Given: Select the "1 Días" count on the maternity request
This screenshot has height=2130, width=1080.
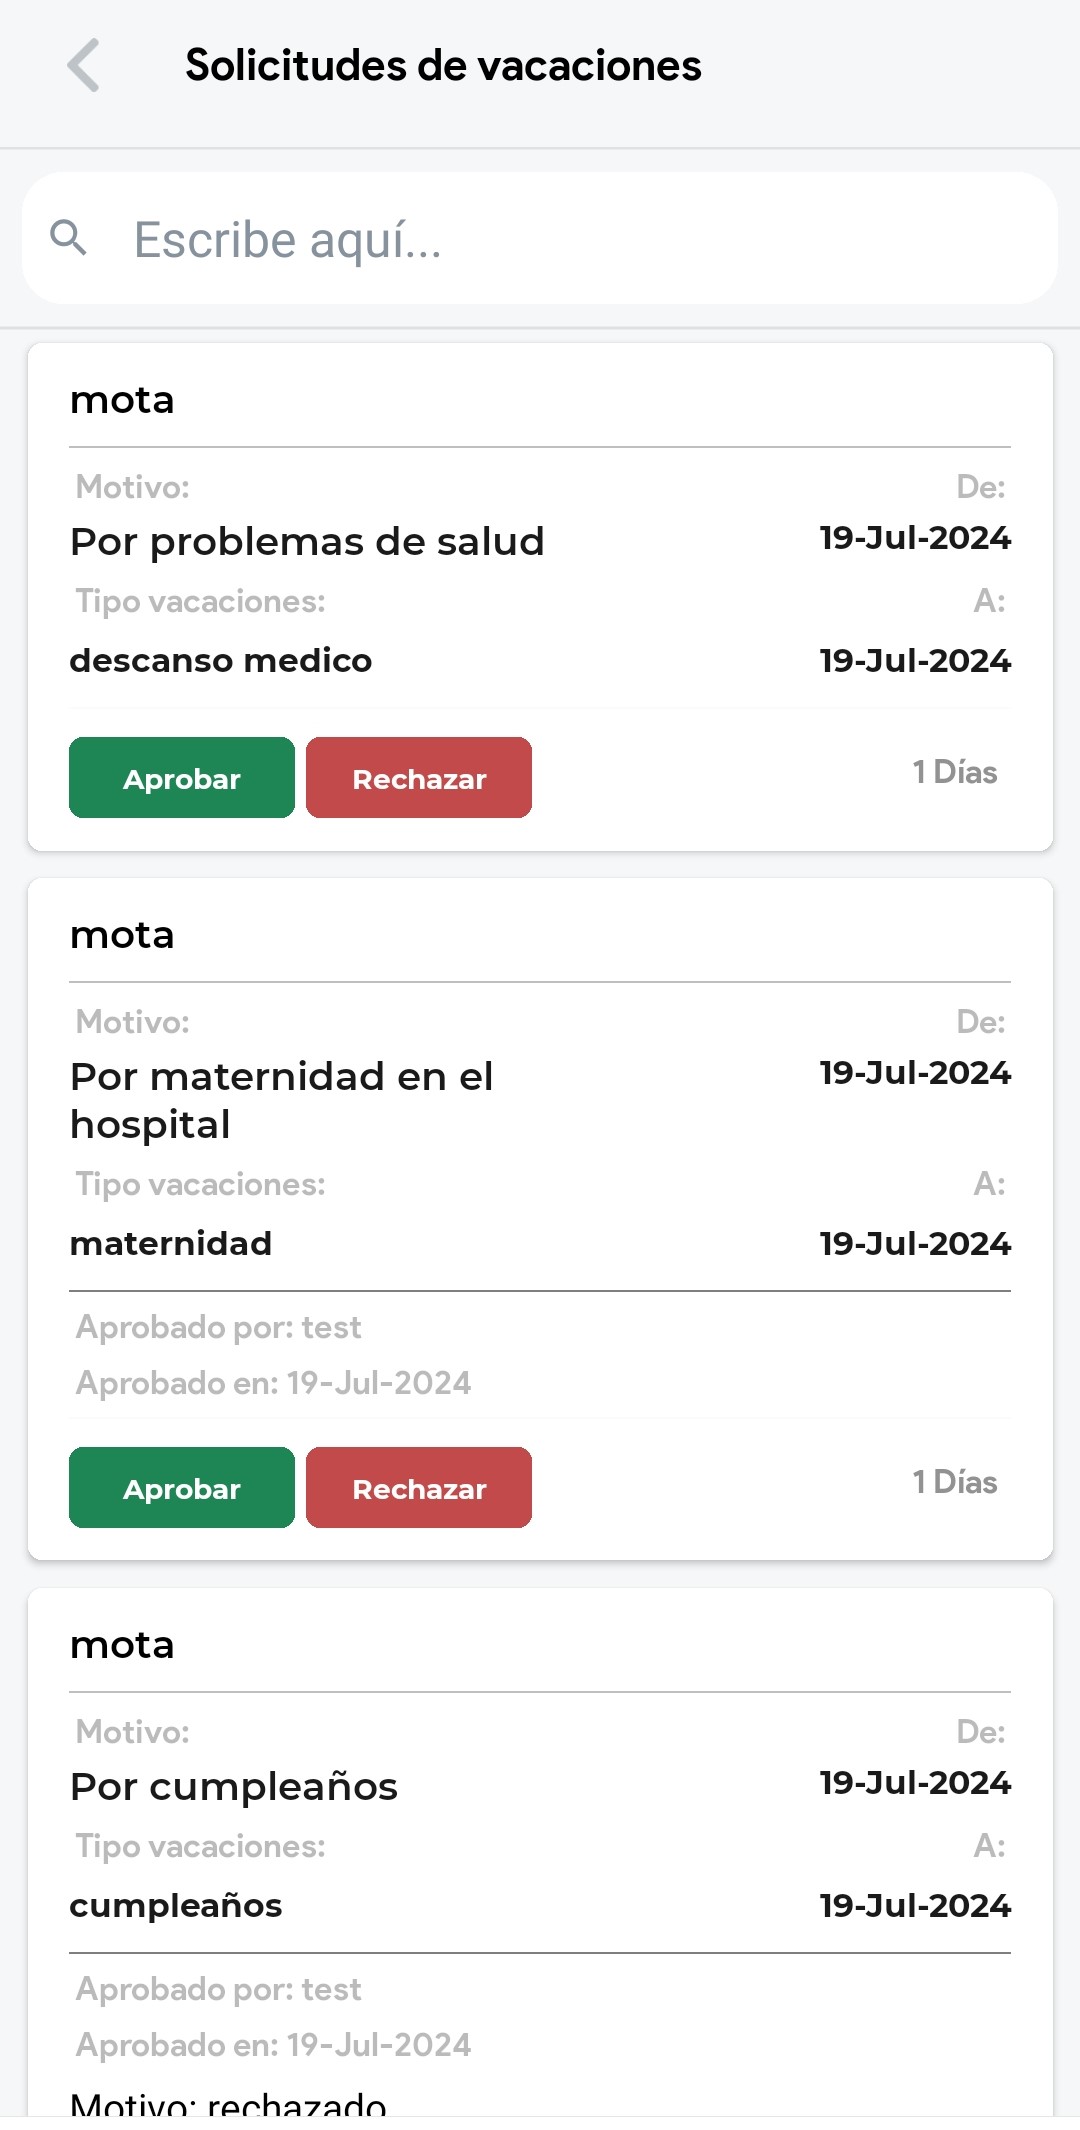Looking at the screenshot, I should pos(954,1483).
